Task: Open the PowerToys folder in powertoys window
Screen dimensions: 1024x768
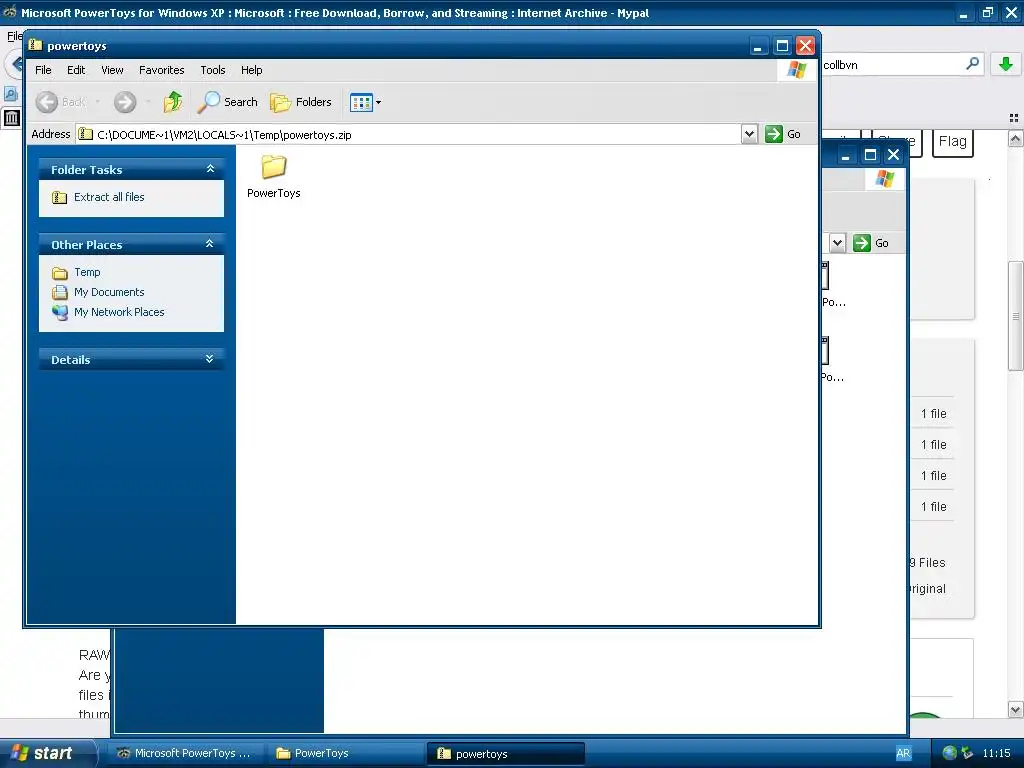Action: point(274,176)
